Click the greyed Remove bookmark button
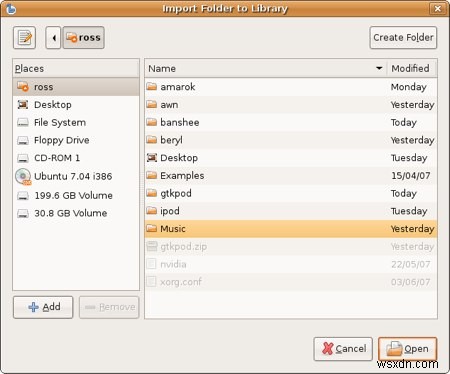The width and height of the screenshot is (450, 374). coord(109,307)
